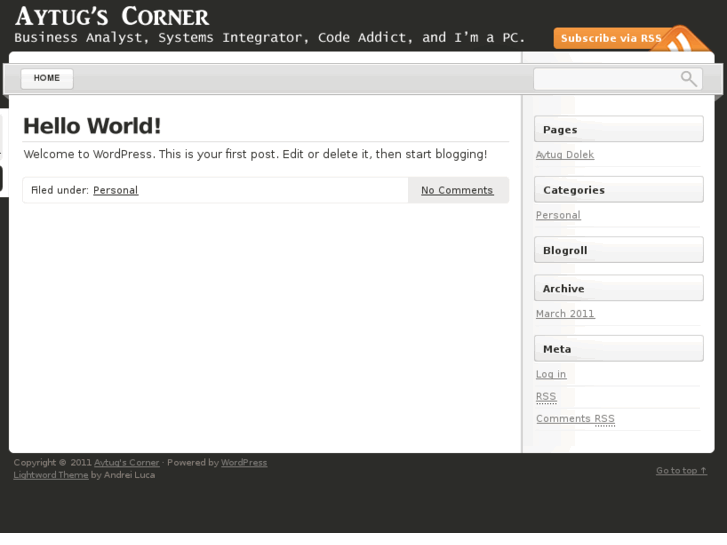This screenshot has width=727, height=545.
Task: Click the No Comments link
Action: [x=457, y=190]
